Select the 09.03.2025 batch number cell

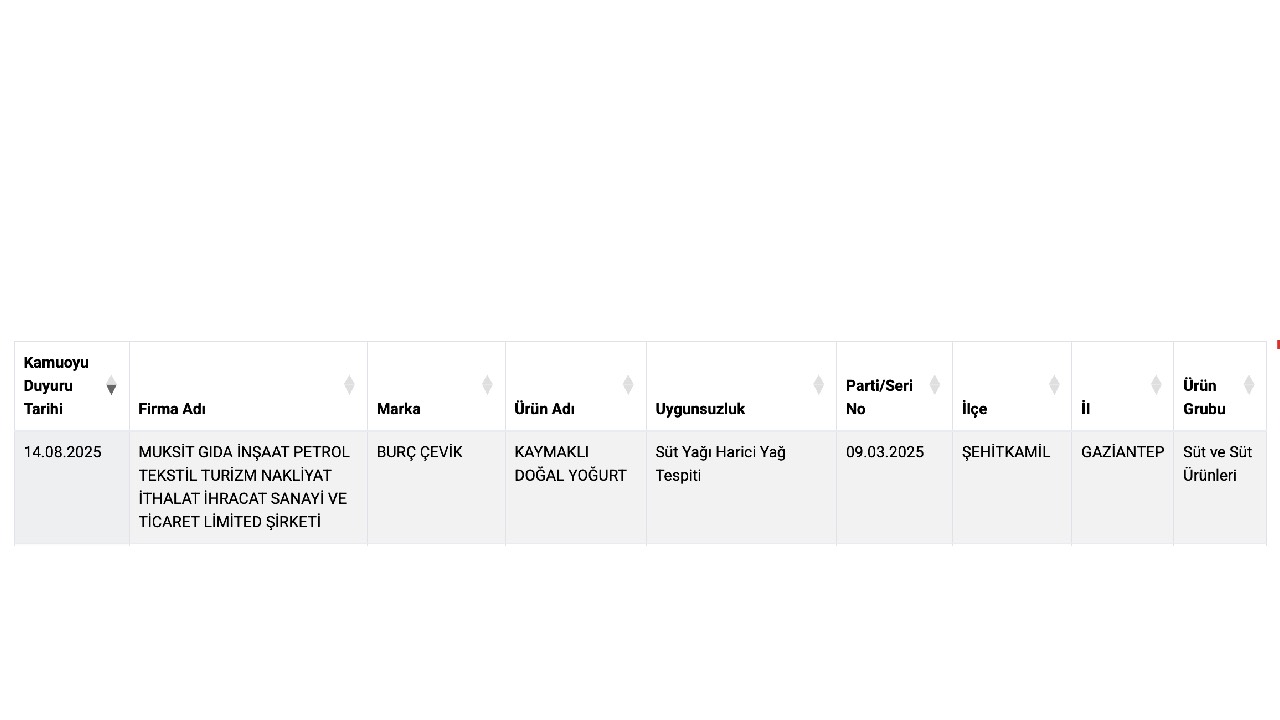(x=885, y=452)
